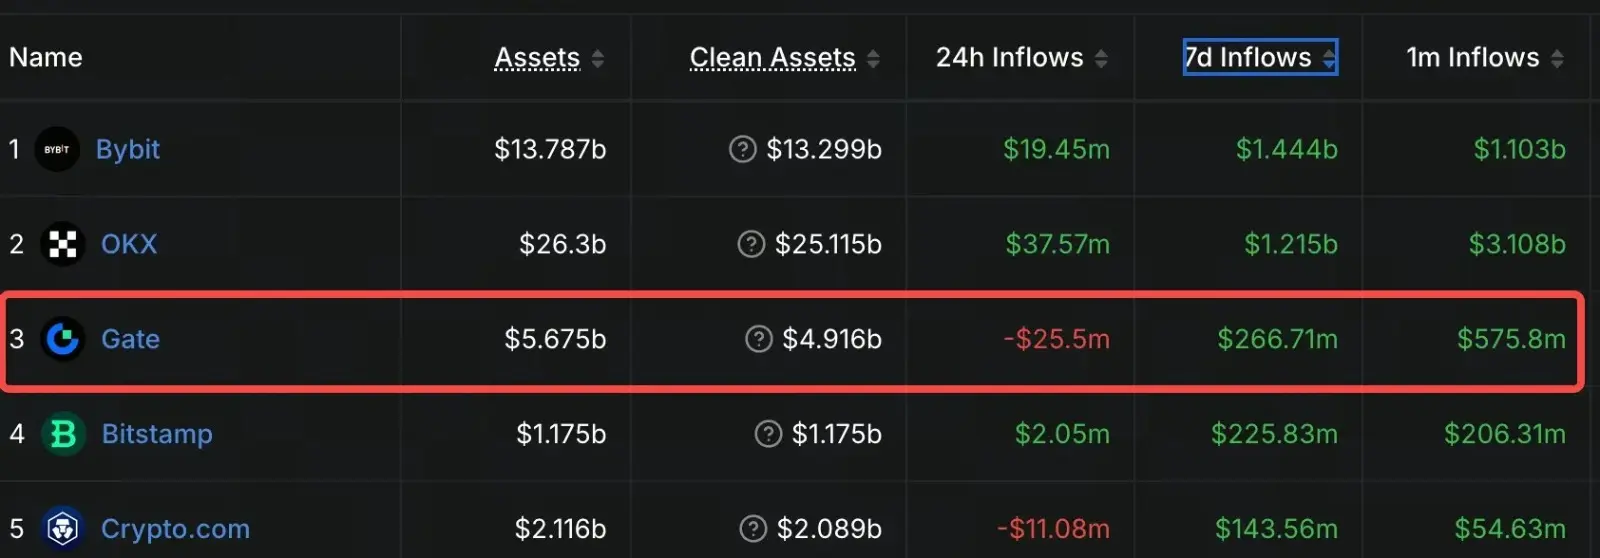Screen dimensions: 1600x558
Task: Click the Gate exchange logo icon
Action: [62, 339]
